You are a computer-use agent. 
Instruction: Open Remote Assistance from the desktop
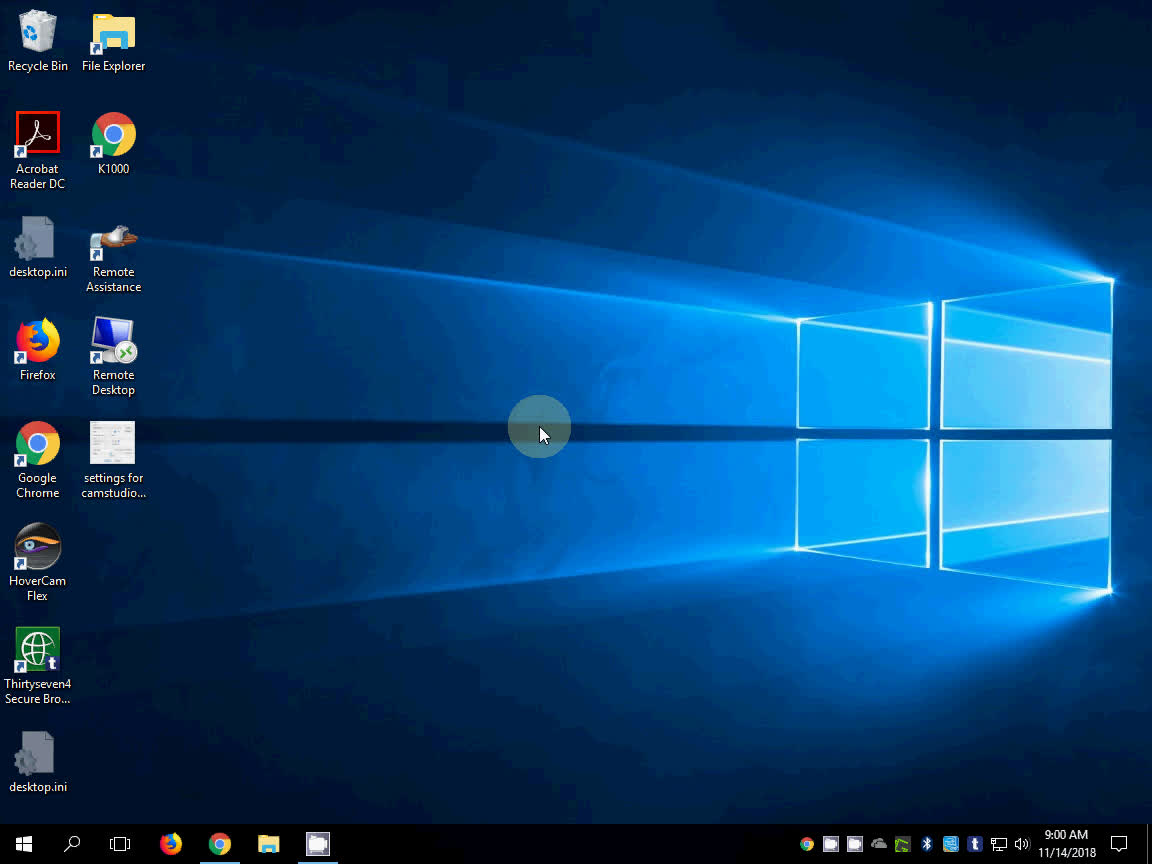tap(112, 234)
